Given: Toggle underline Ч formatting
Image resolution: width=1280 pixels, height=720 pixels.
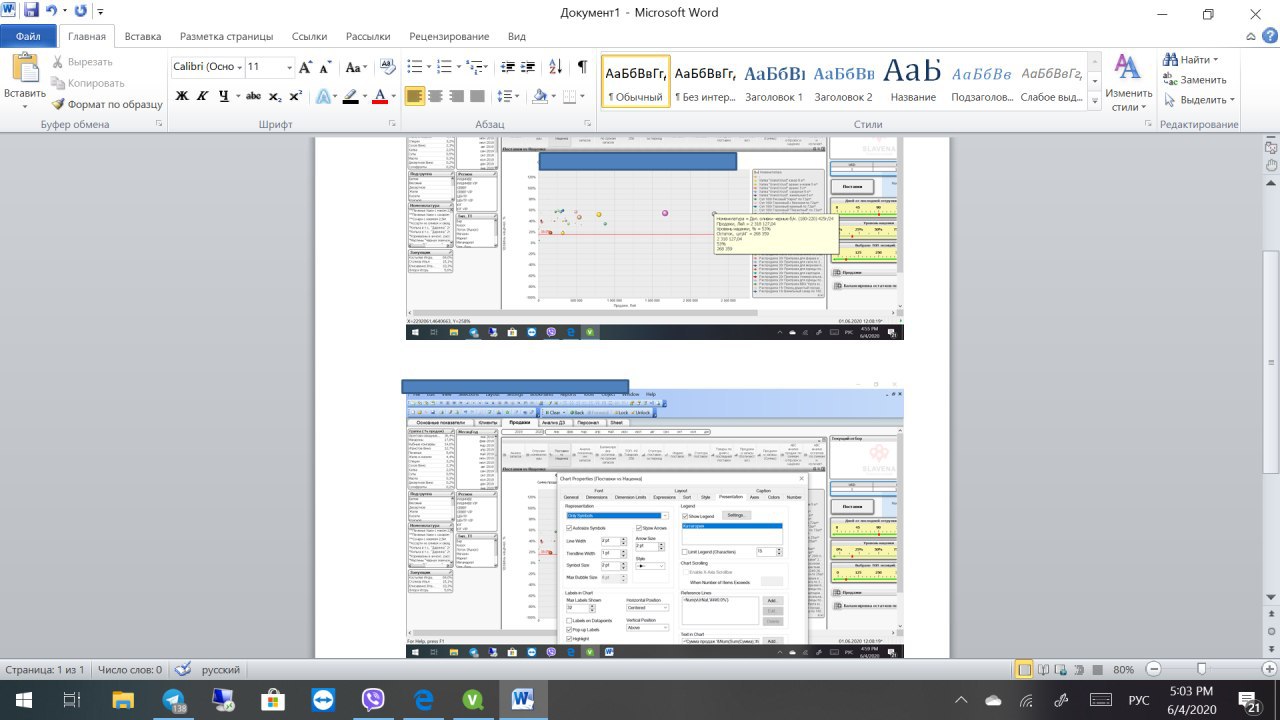Looking at the screenshot, I should (x=223, y=97).
